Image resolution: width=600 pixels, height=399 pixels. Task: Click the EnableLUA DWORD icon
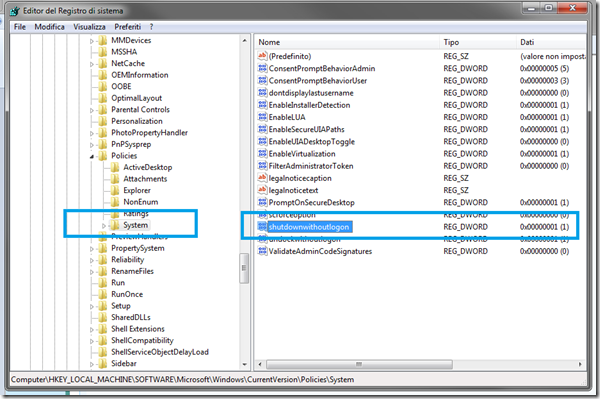click(x=262, y=117)
